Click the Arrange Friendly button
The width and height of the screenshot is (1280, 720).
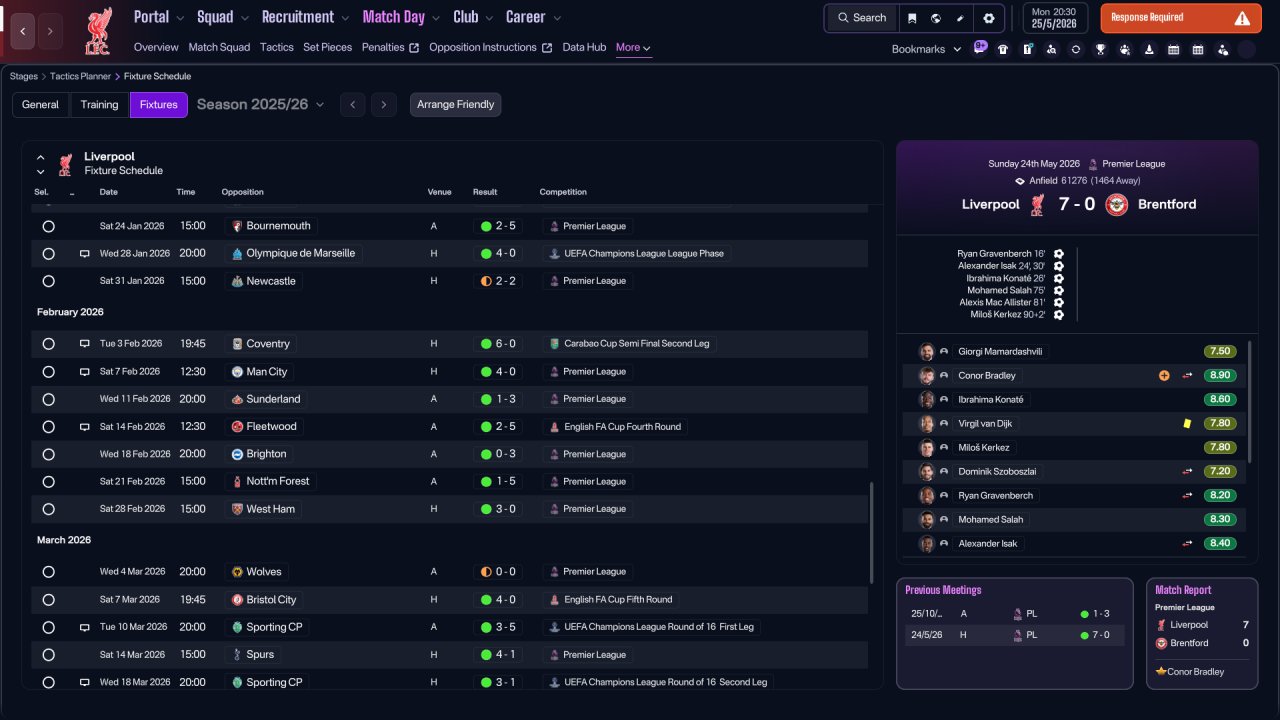(x=455, y=105)
